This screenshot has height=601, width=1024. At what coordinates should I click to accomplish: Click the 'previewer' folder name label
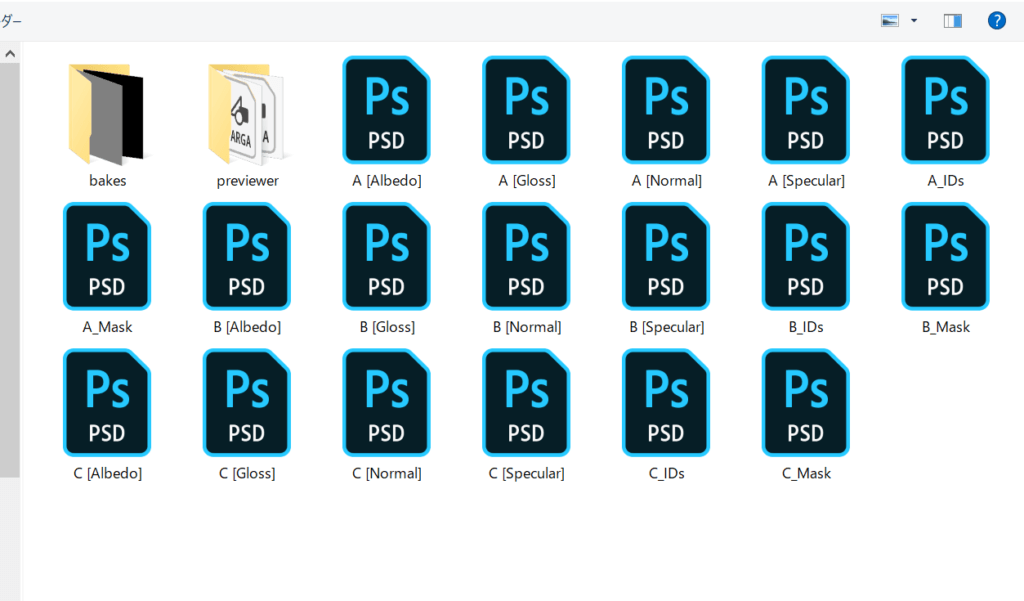coord(248,181)
